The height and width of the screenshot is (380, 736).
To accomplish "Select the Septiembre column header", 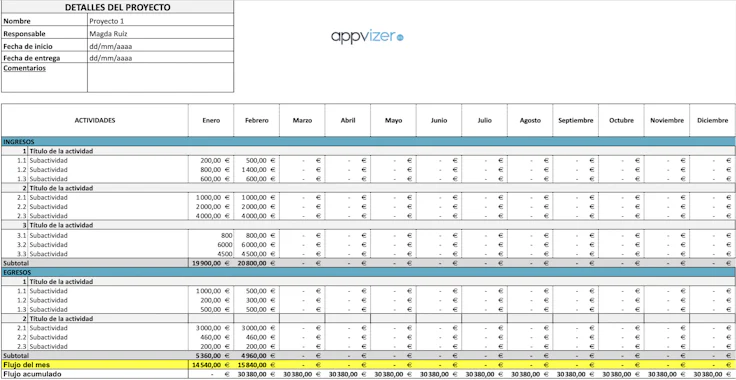I will pos(575,121).
